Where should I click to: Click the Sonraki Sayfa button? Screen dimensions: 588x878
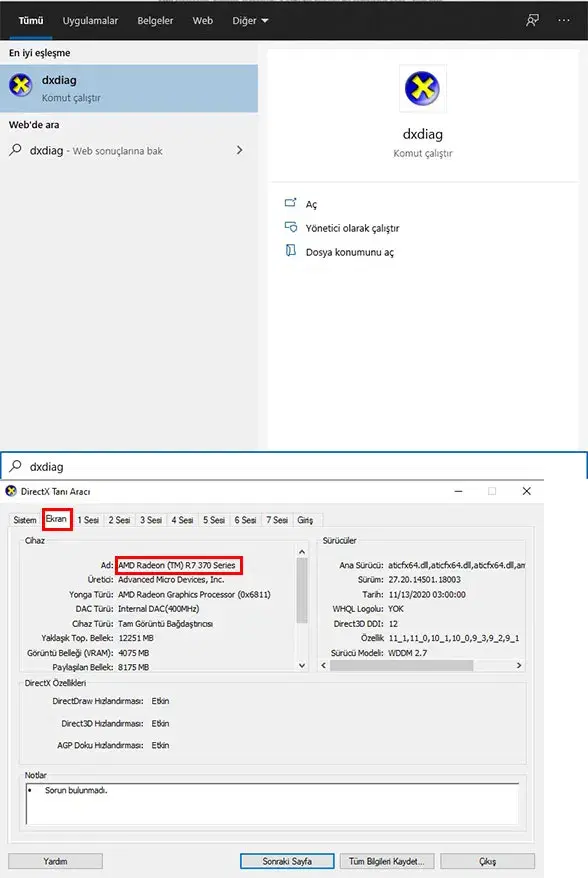pyautogui.click(x=287, y=861)
